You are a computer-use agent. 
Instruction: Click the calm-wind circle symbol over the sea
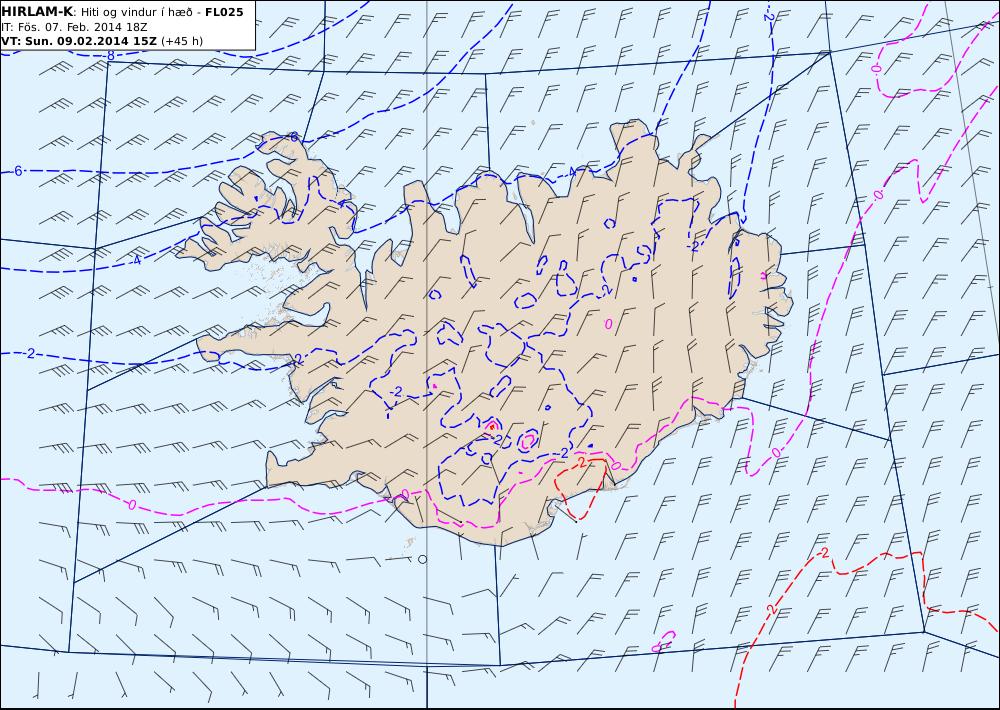(422, 559)
